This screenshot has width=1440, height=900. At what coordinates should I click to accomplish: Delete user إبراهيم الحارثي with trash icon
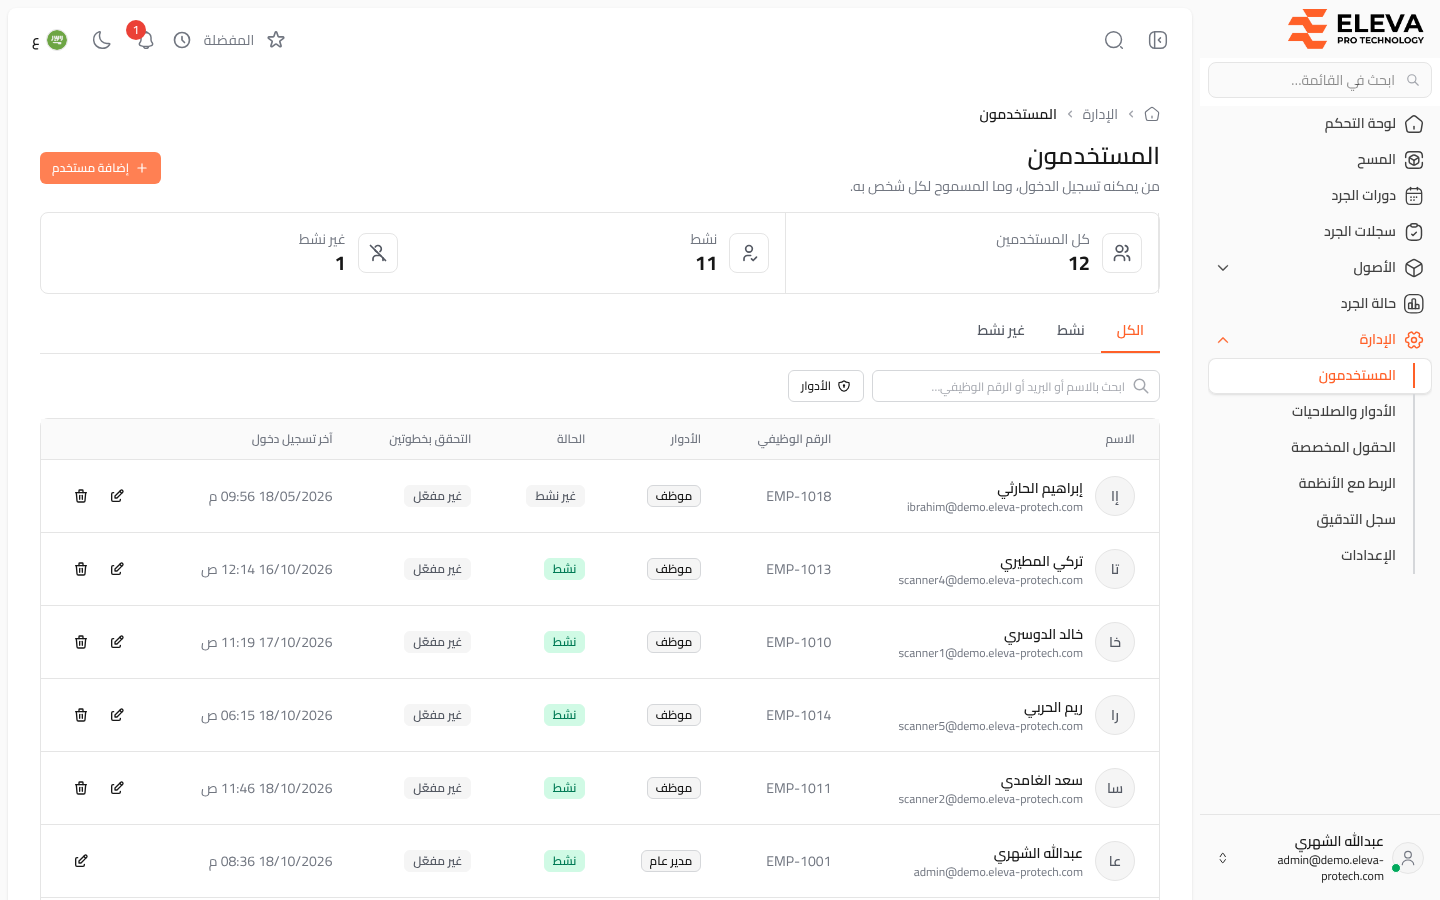(x=81, y=496)
